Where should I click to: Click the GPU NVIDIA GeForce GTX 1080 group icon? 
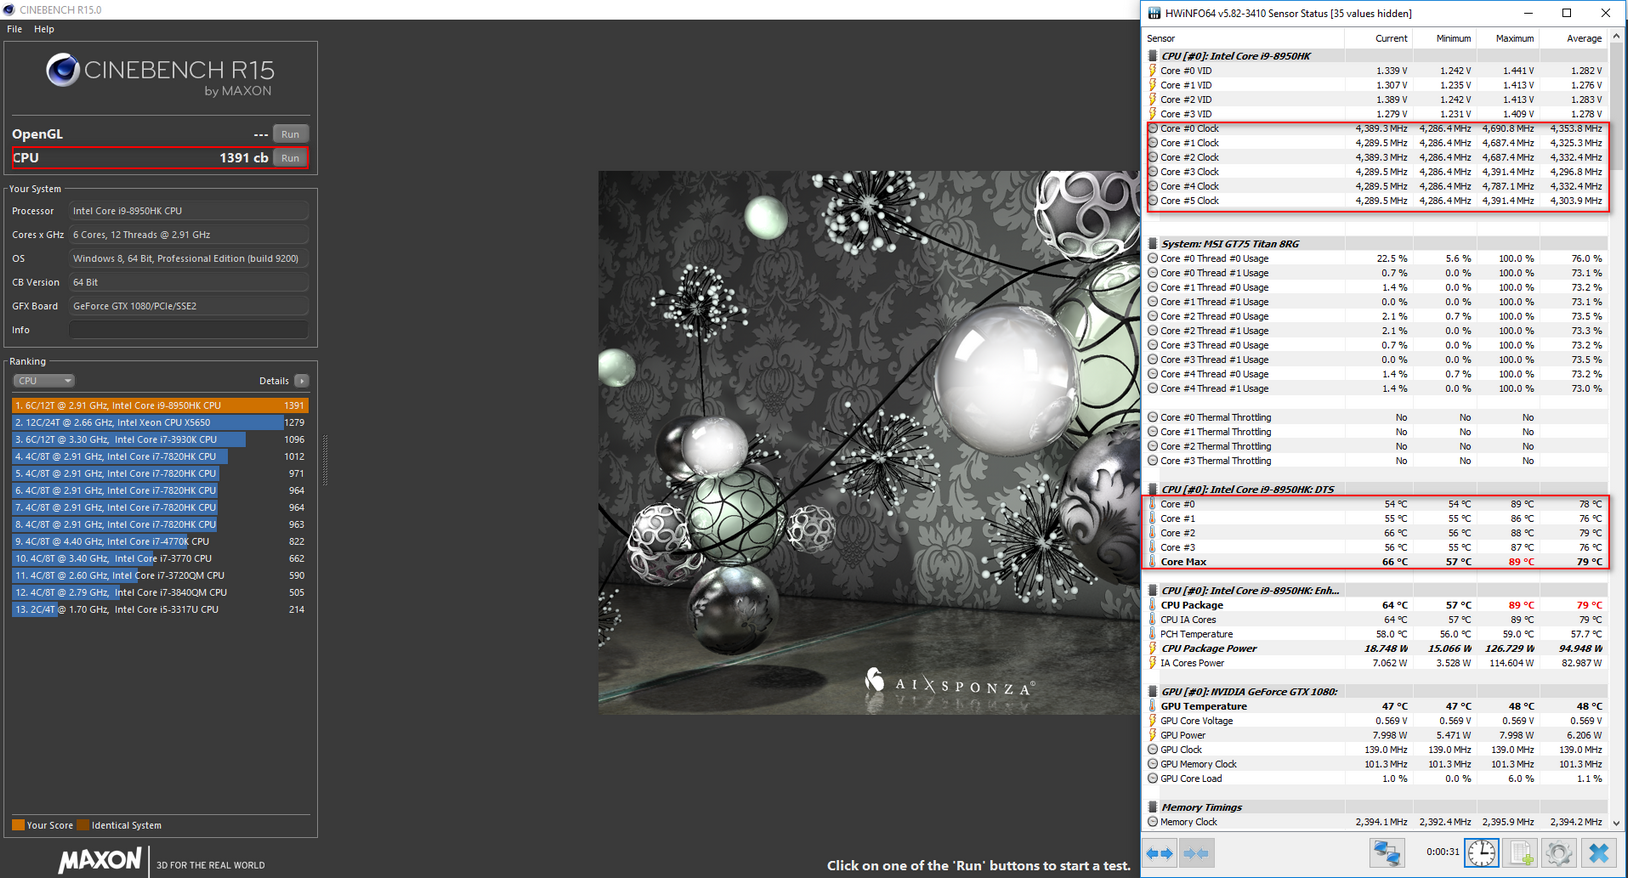(x=1152, y=691)
